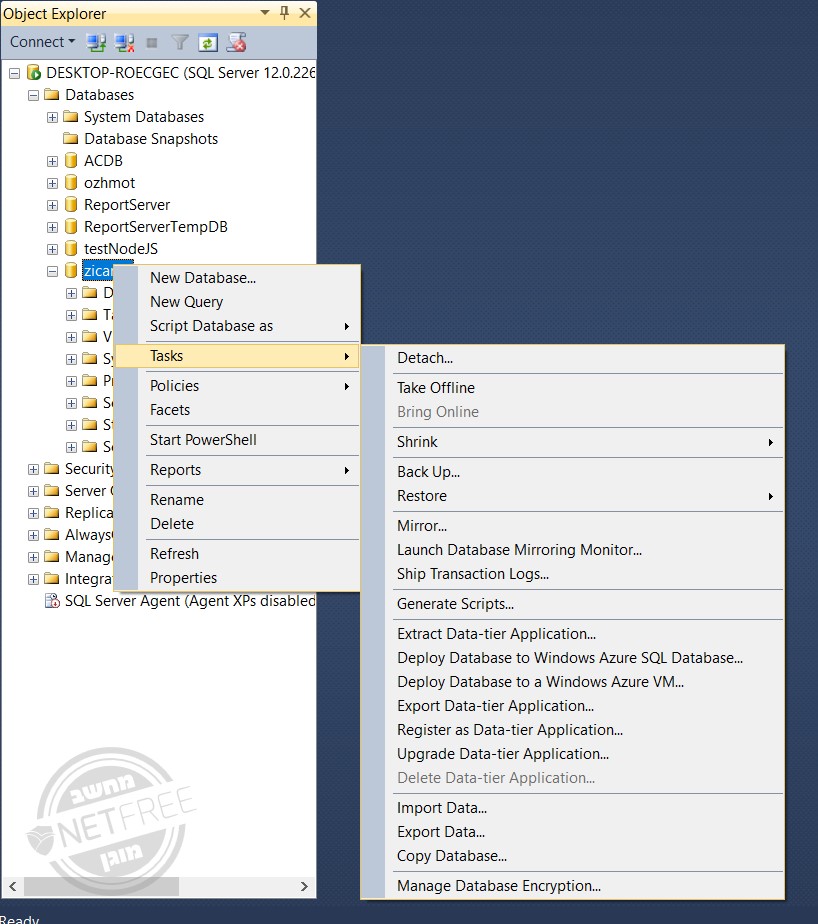818x924 pixels.
Task: Select Detach... in Tasks submenu
Action: coord(573,358)
